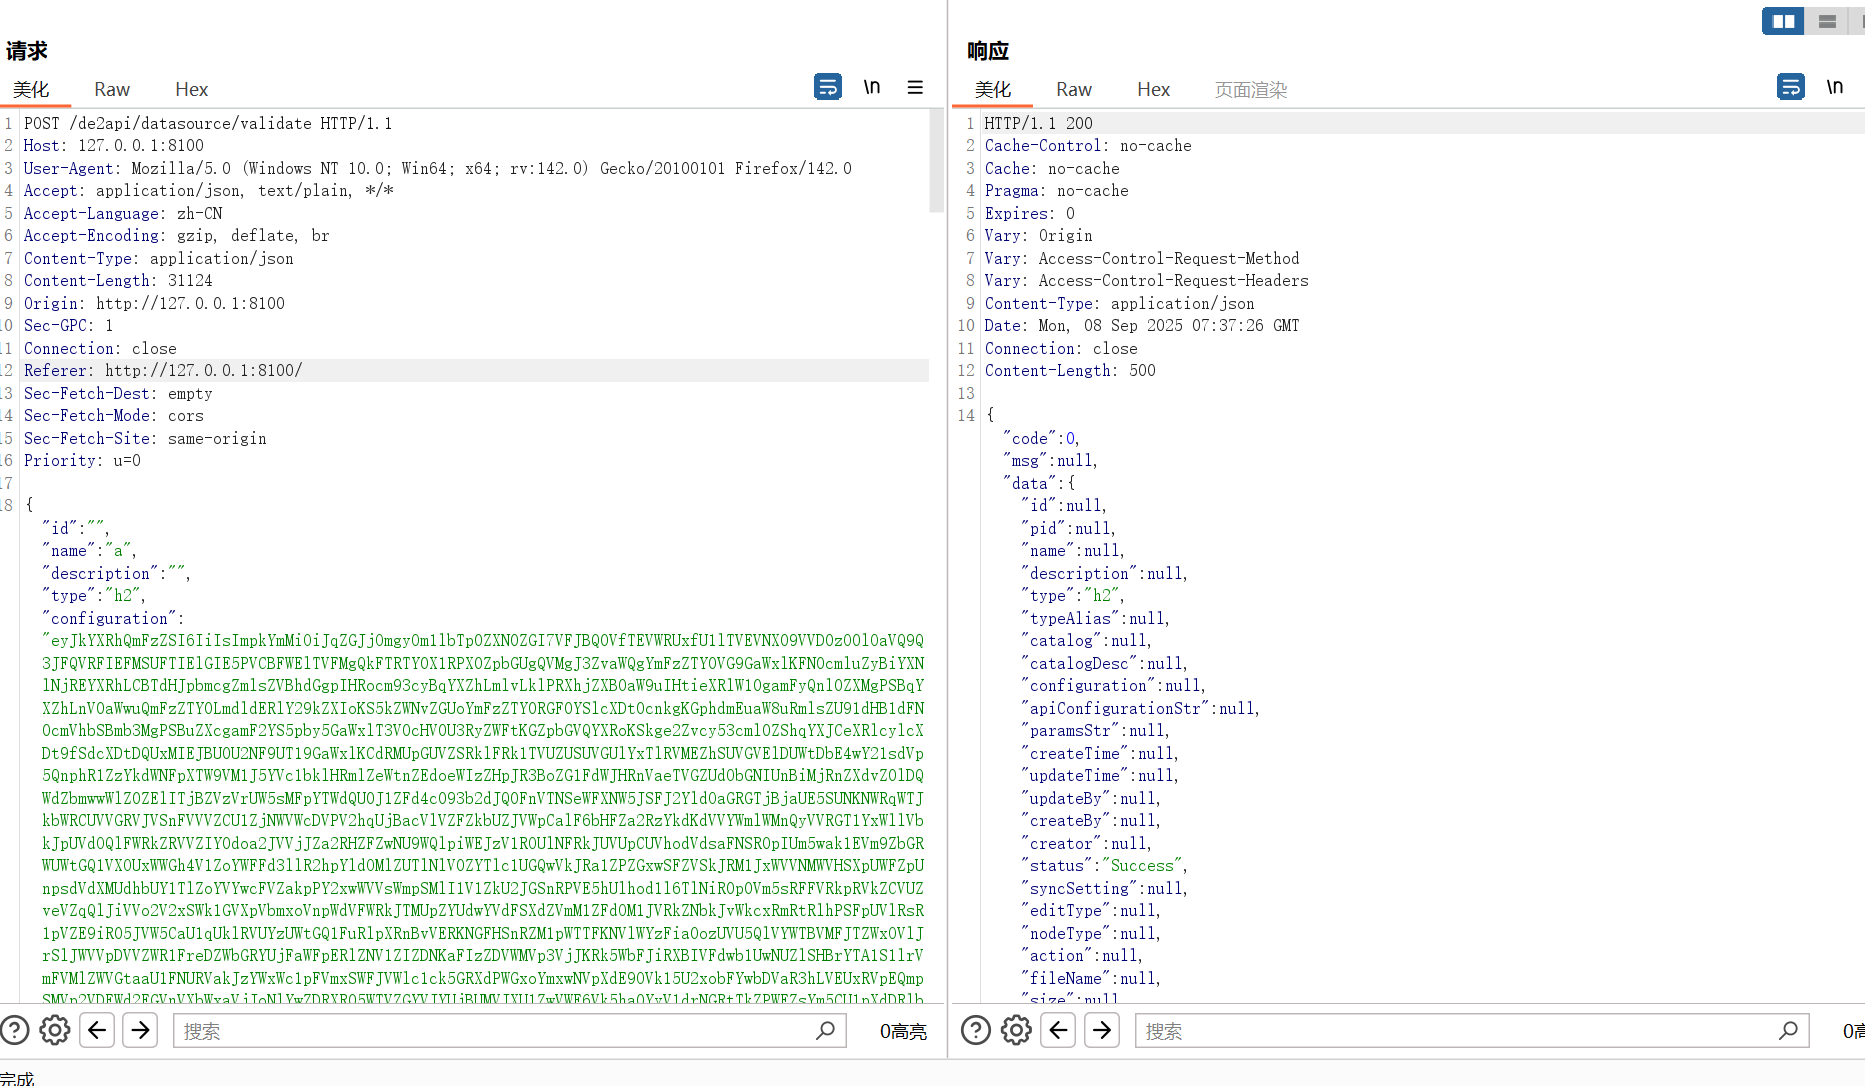Click the request panel vertical scrollbar
The image size is (1865, 1086).
[936, 160]
